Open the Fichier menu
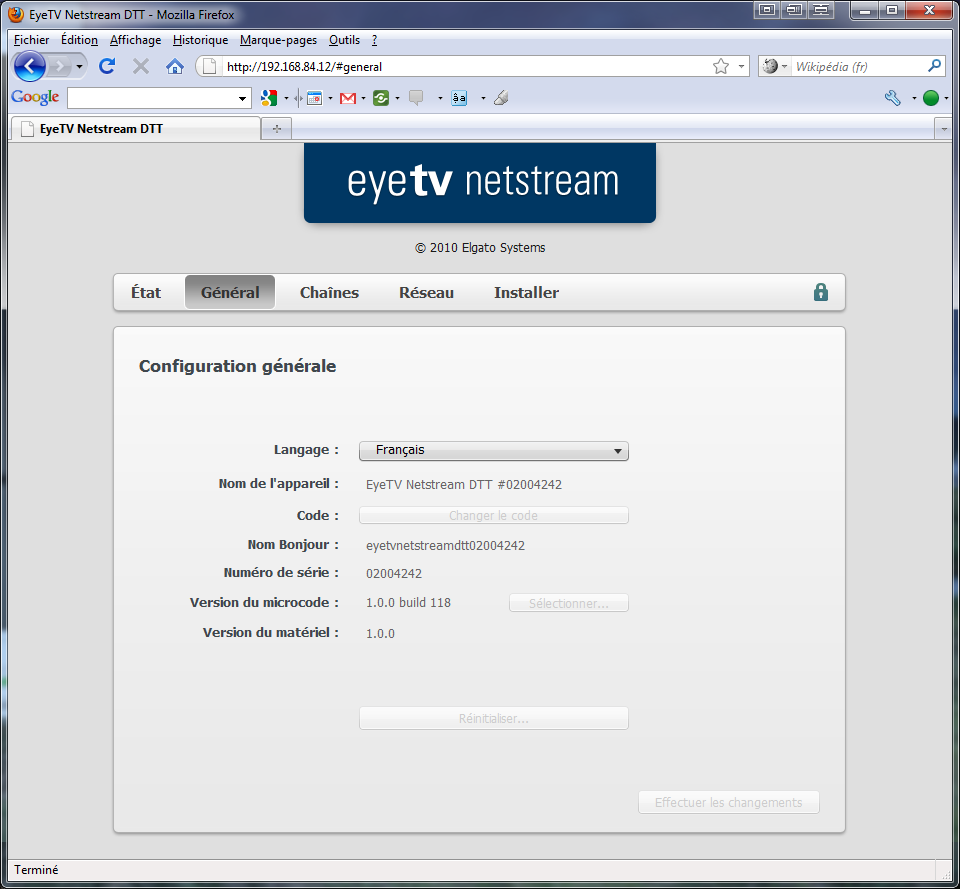Image resolution: width=960 pixels, height=889 pixels. tap(31, 40)
